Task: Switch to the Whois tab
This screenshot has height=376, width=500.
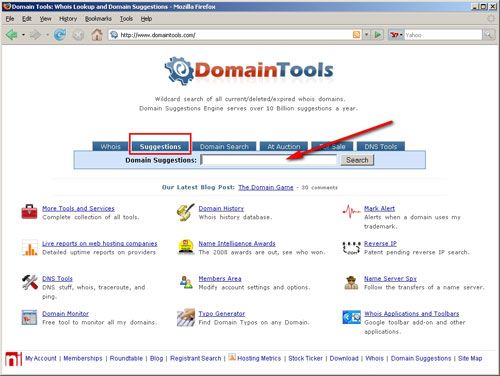Action: (x=110, y=146)
